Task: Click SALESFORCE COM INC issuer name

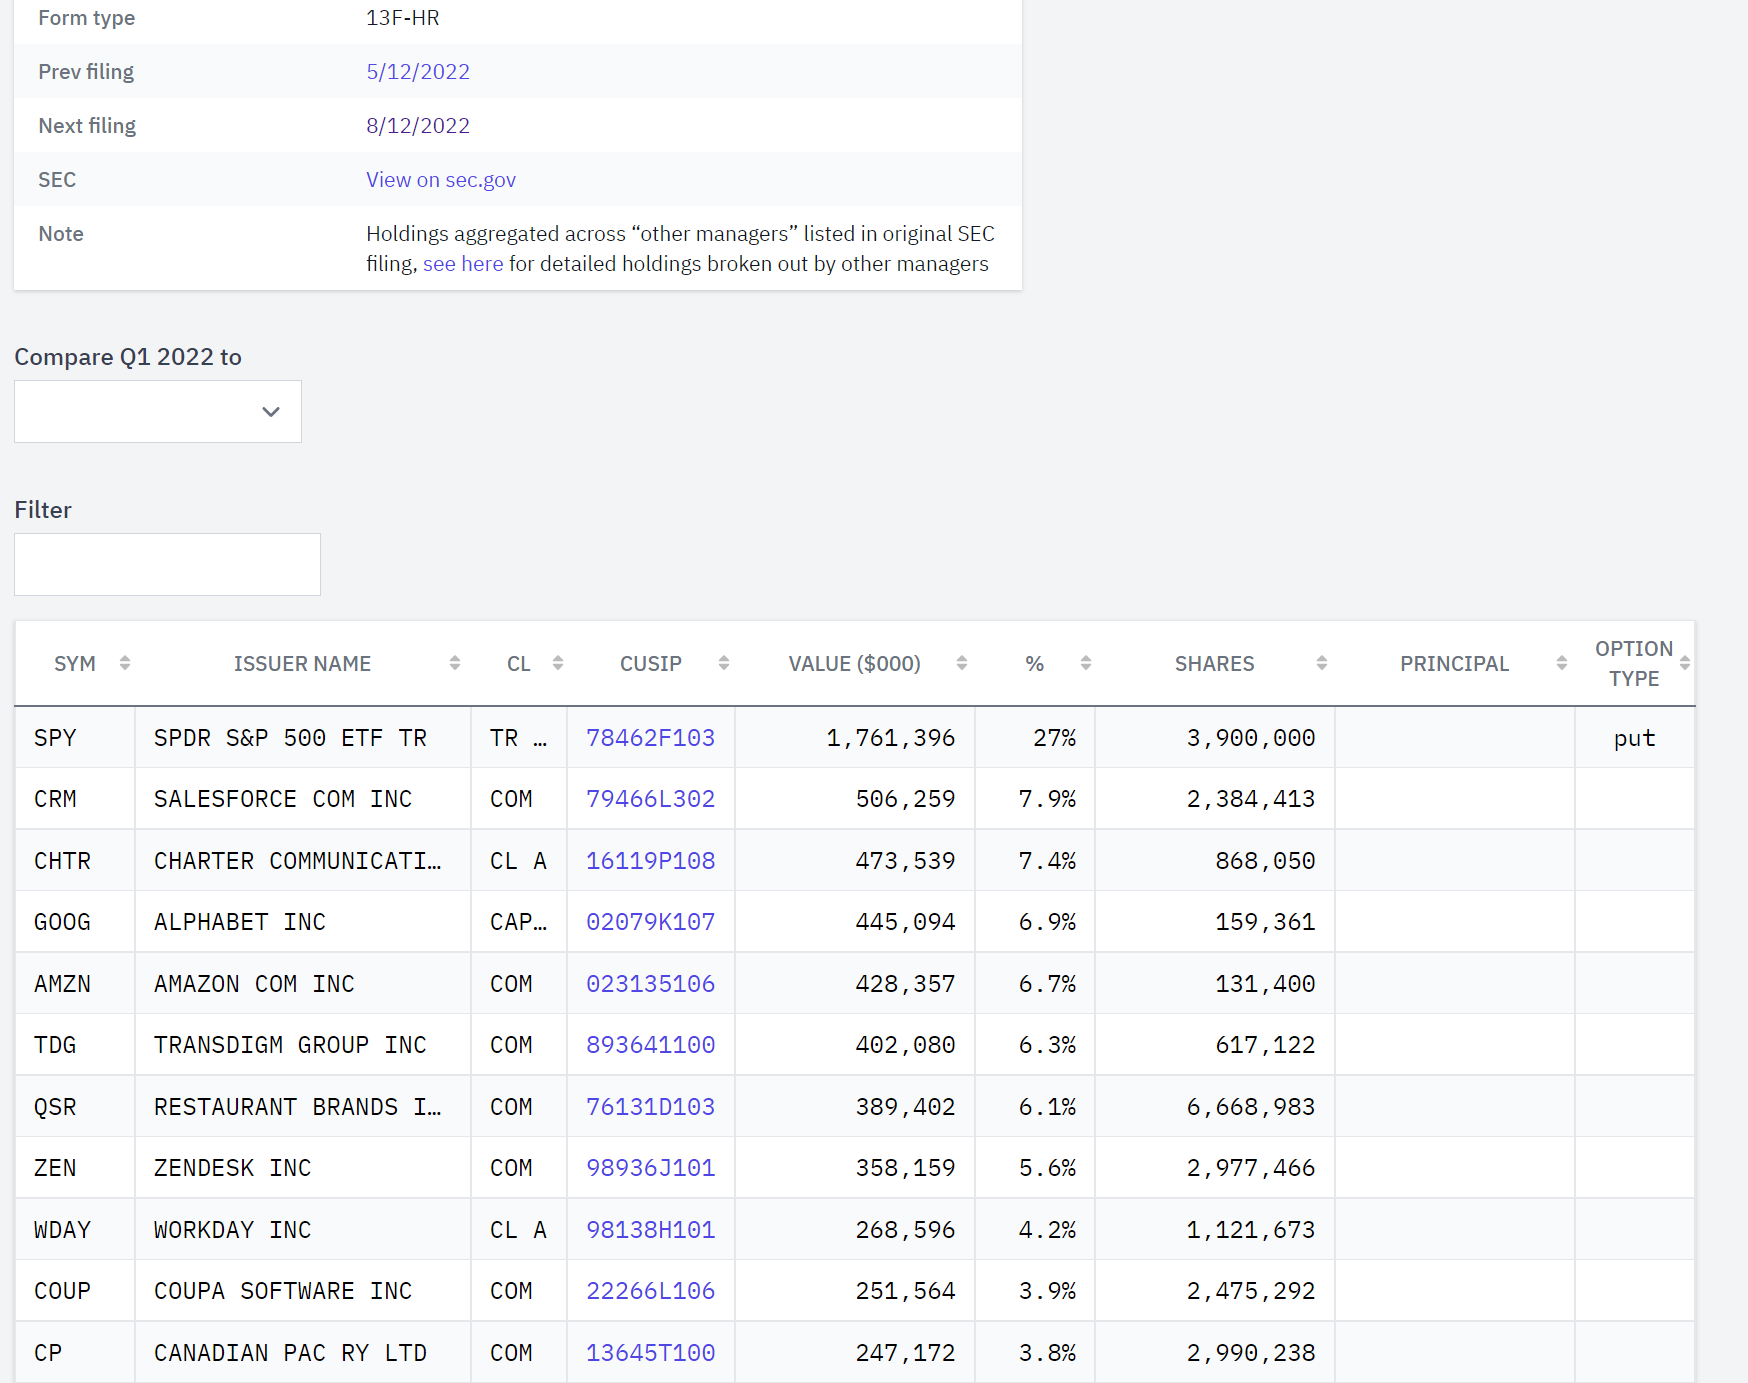Action: (x=283, y=799)
